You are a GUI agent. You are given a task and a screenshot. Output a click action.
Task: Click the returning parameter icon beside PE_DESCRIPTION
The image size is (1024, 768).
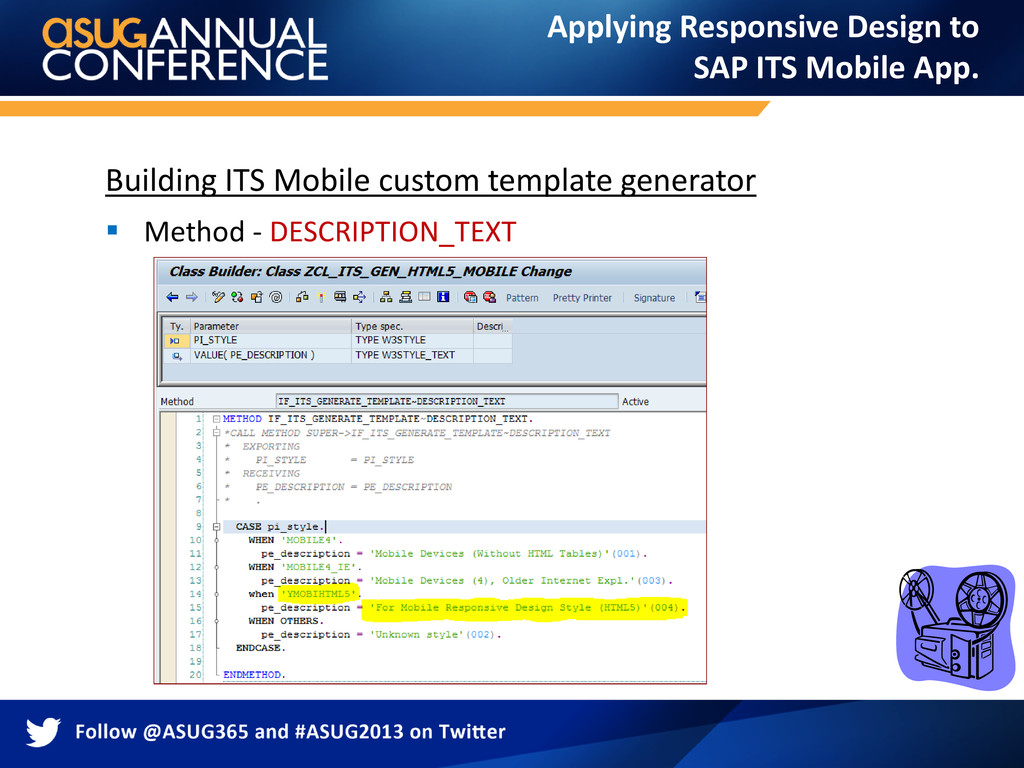pyautogui.click(x=176, y=356)
